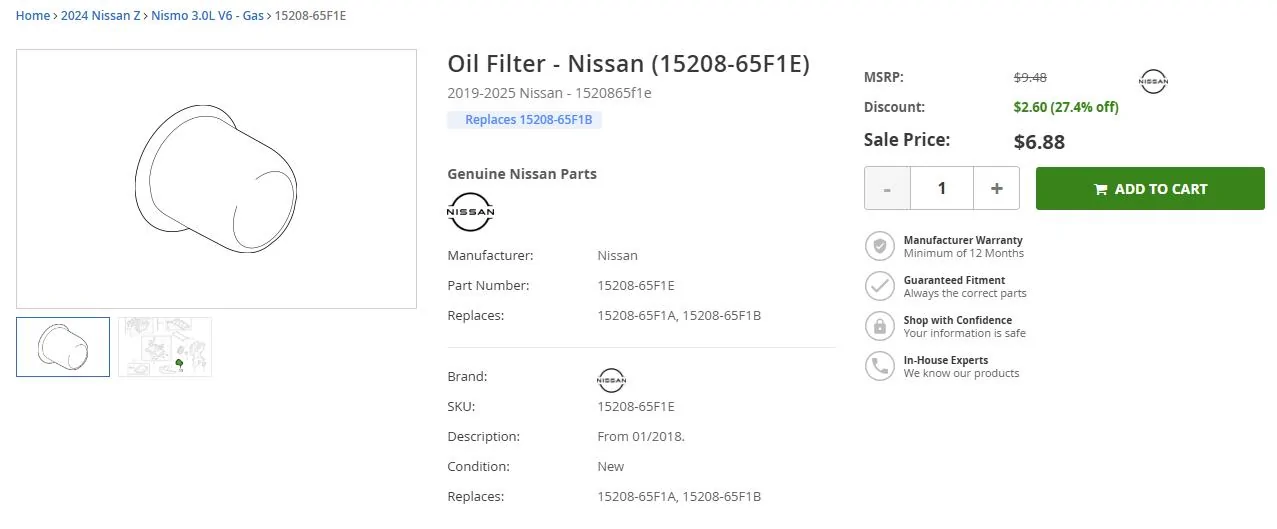
Task: Click the $6.88 sale price
Action: pyautogui.click(x=1039, y=142)
